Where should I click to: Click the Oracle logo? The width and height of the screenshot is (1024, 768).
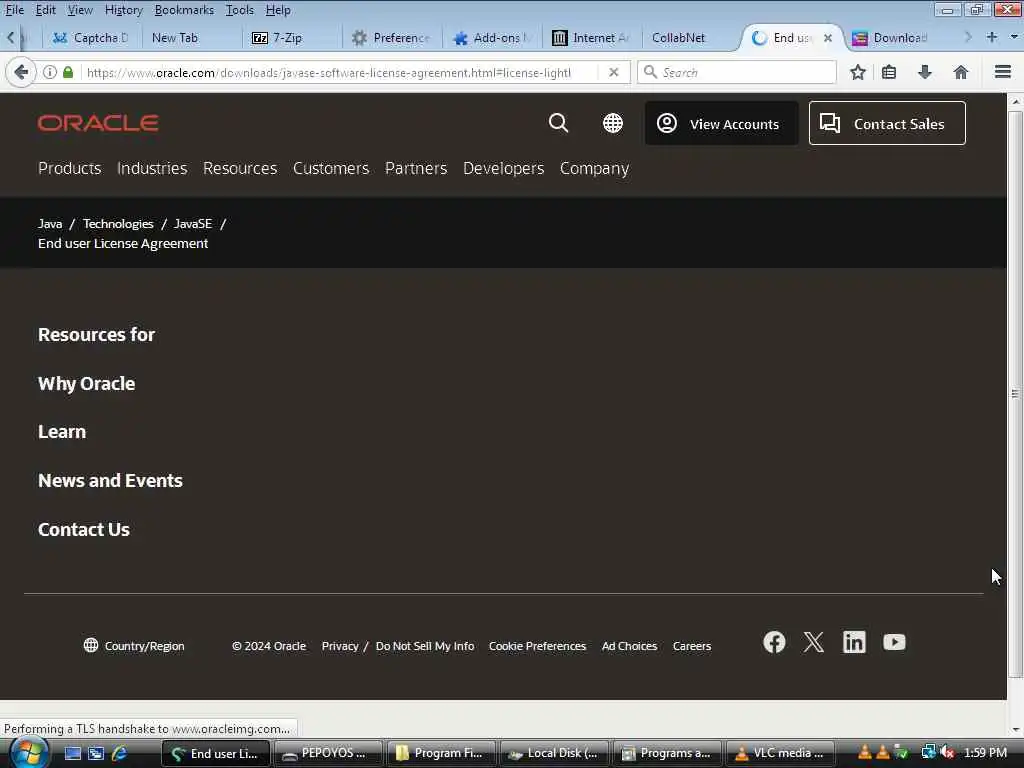(x=98, y=123)
